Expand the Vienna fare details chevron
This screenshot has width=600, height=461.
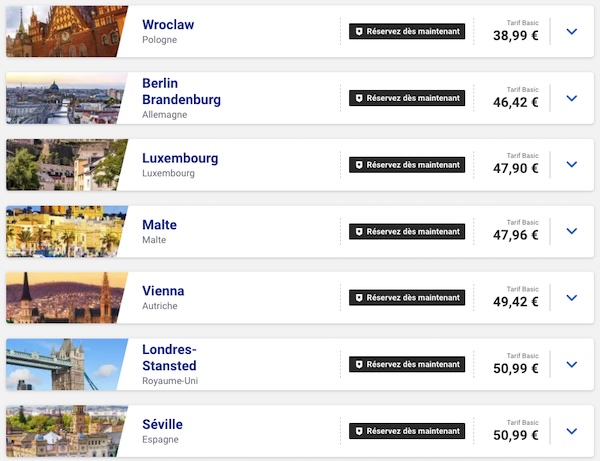571,297
